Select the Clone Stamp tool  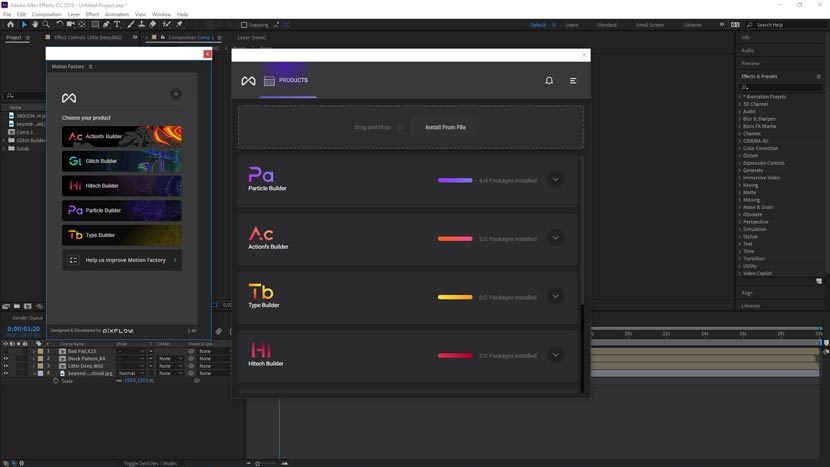click(141, 24)
